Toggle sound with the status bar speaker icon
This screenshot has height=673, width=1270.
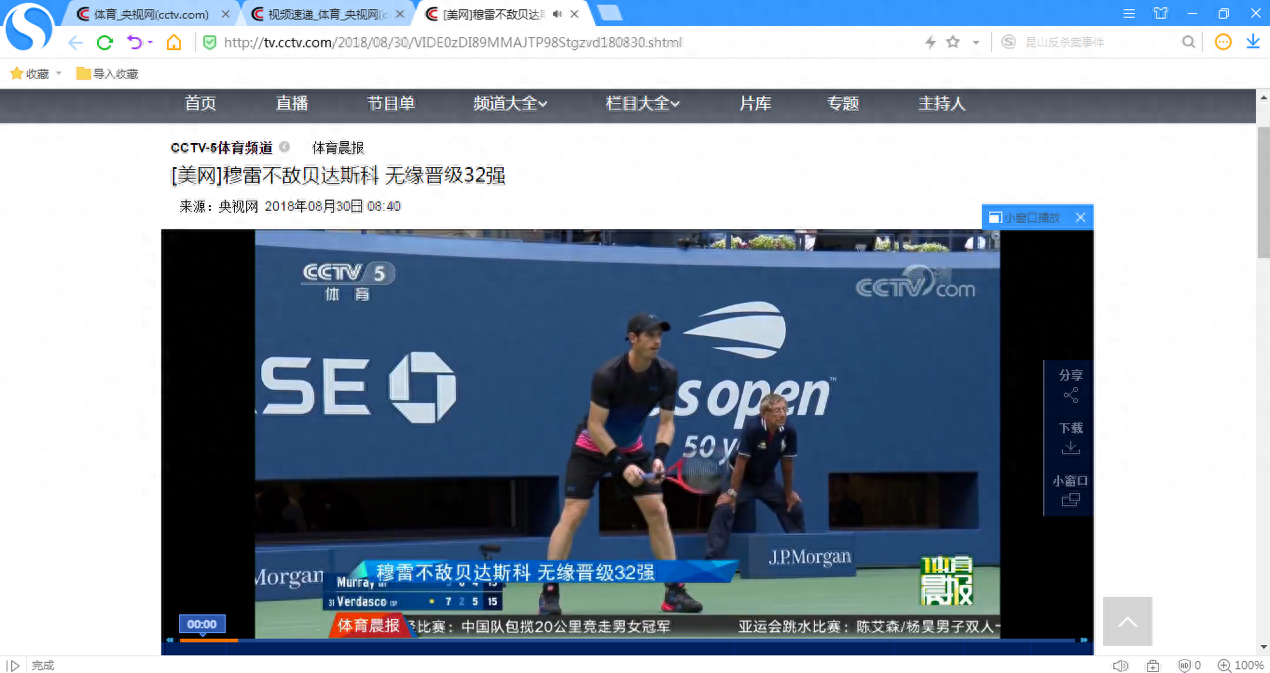(1120, 665)
